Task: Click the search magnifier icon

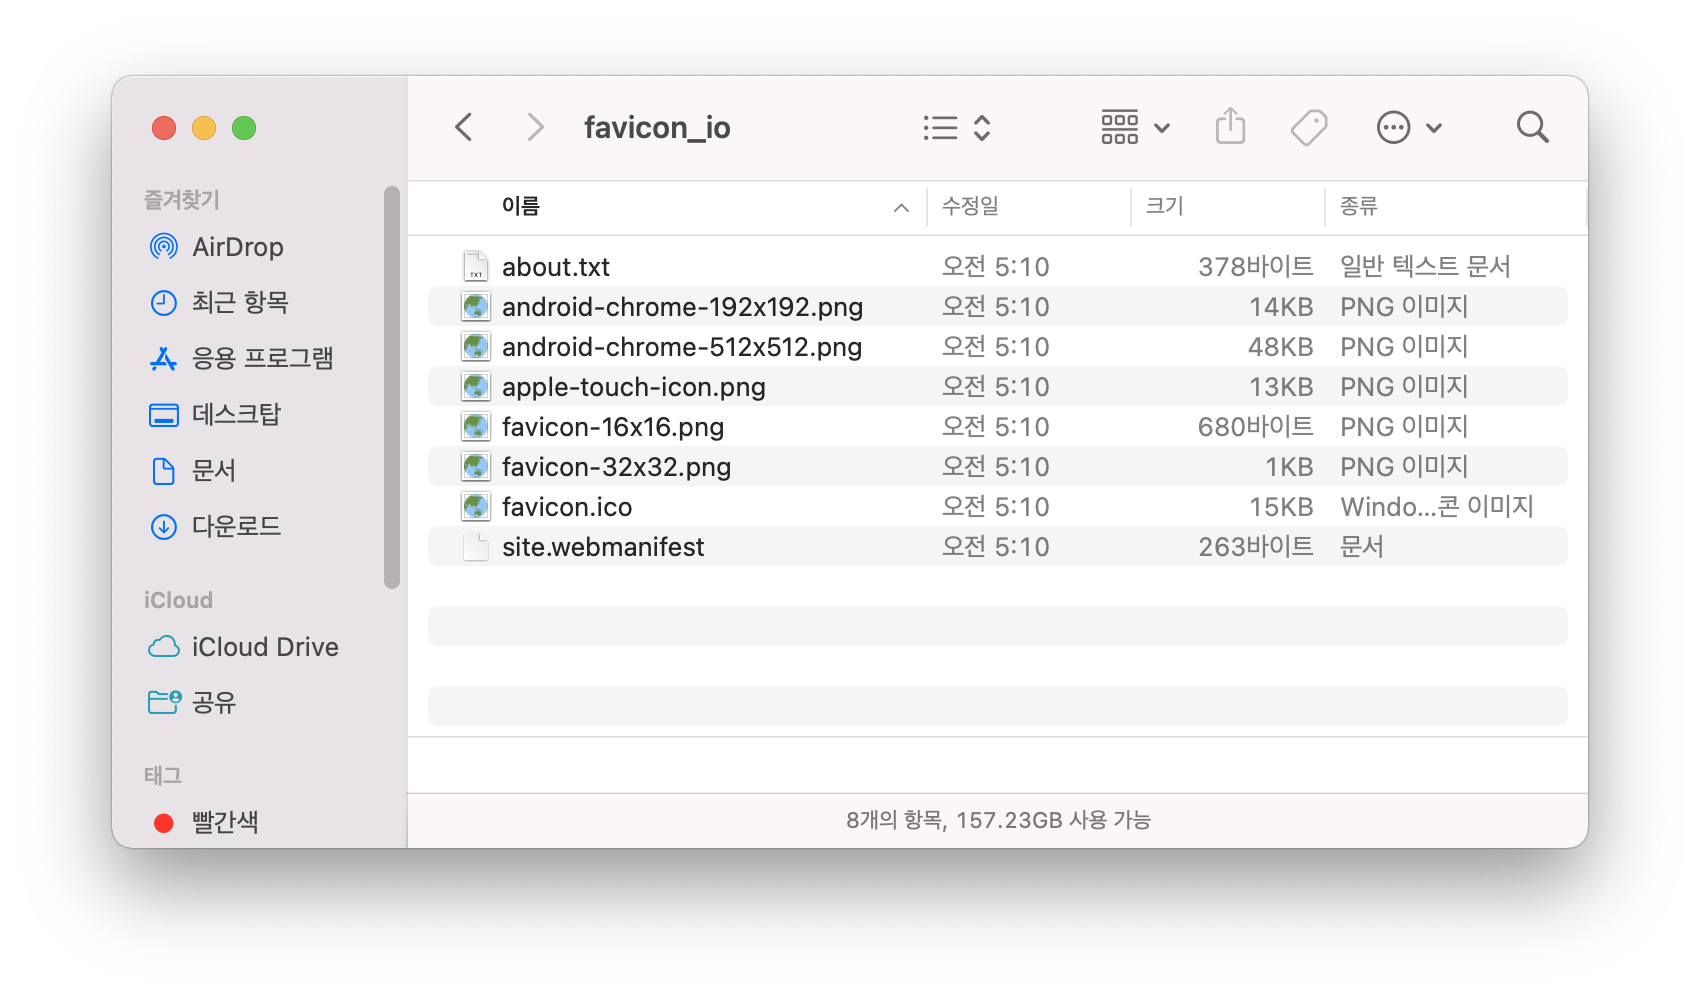Action: [x=1532, y=127]
